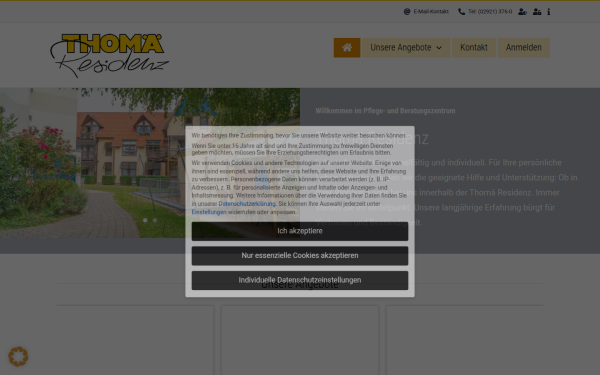The image size is (600, 375).
Task: Click the second user lock icon
Action: pyautogui.click(x=537, y=11)
